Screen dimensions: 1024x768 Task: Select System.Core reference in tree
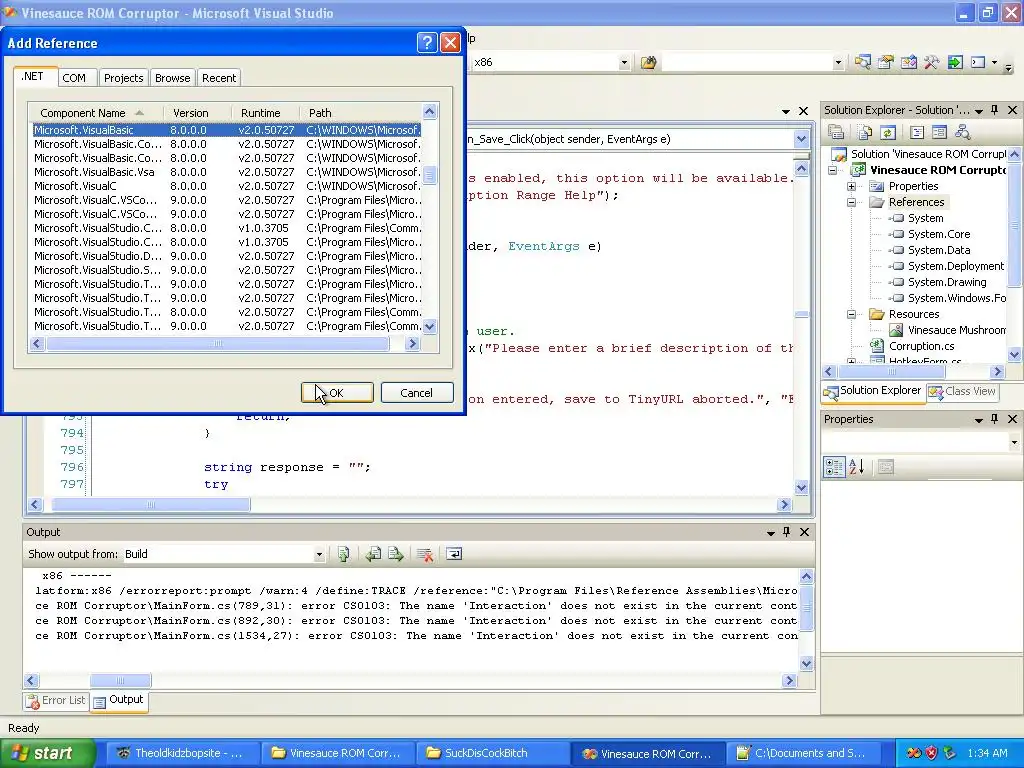tap(938, 234)
